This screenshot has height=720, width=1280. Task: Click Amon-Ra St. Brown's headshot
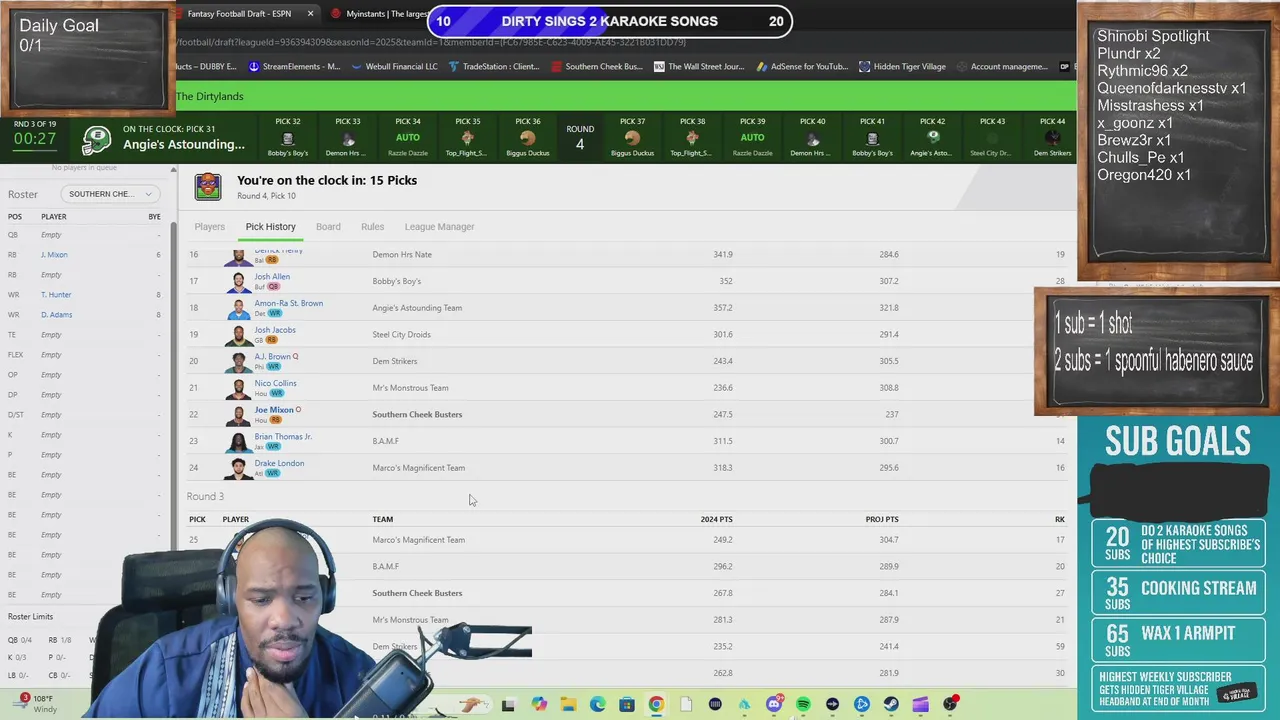239,308
